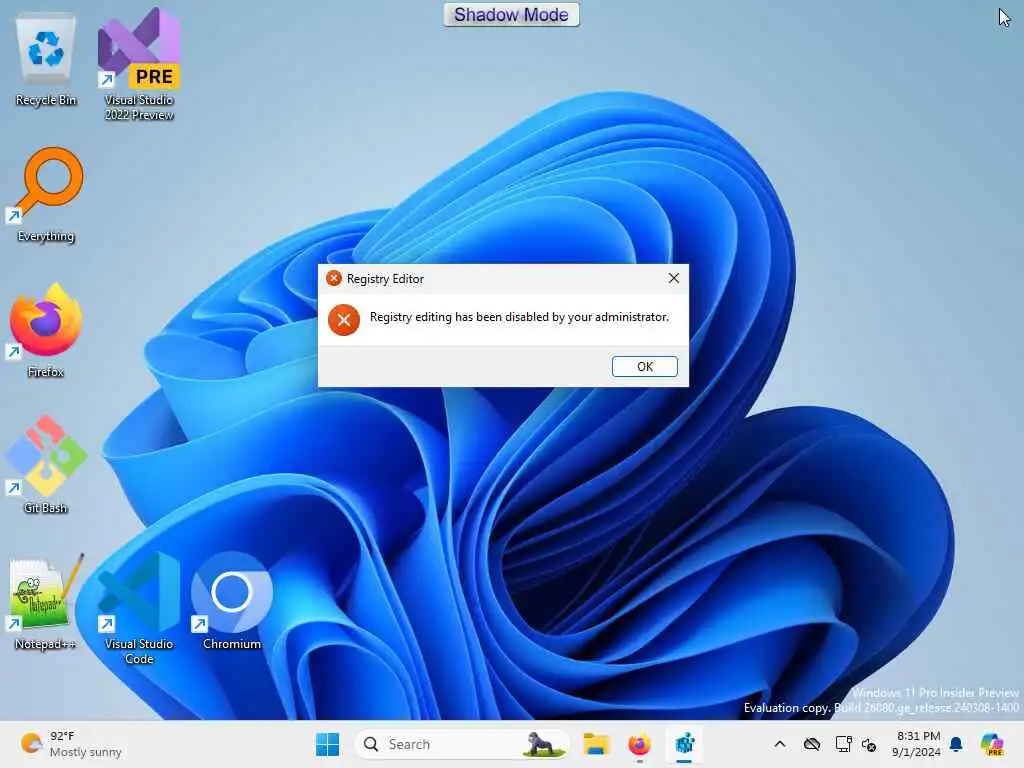The image size is (1024, 768).
Task: Open the Copilot Preview taskbar icon
Action: (992, 744)
